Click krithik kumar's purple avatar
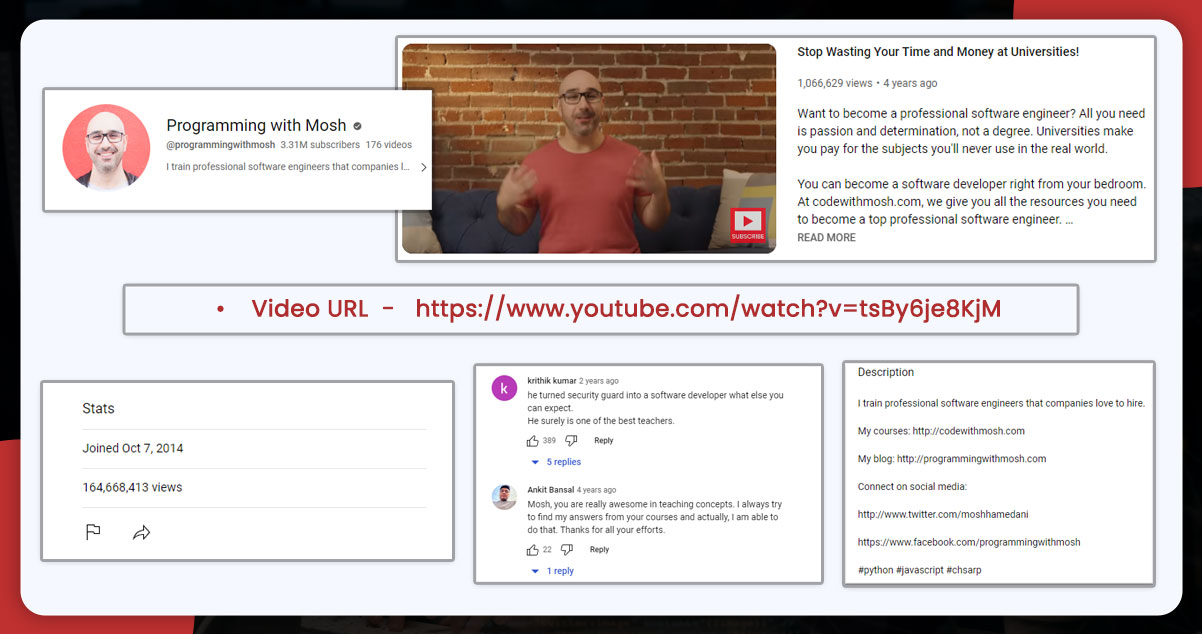Viewport: 1202px width, 634px height. point(504,388)
